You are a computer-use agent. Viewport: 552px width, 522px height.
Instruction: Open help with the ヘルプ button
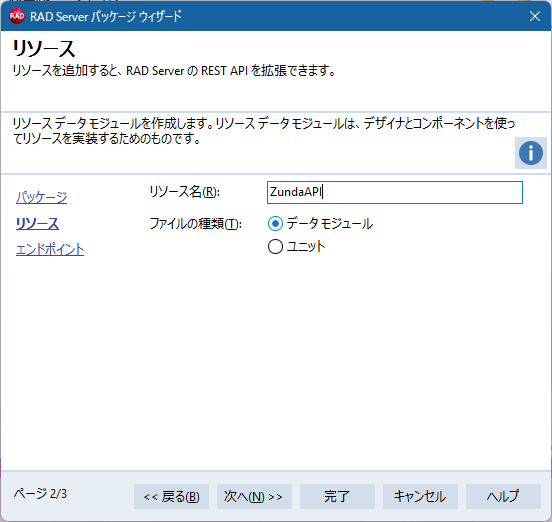pos(503,496)
